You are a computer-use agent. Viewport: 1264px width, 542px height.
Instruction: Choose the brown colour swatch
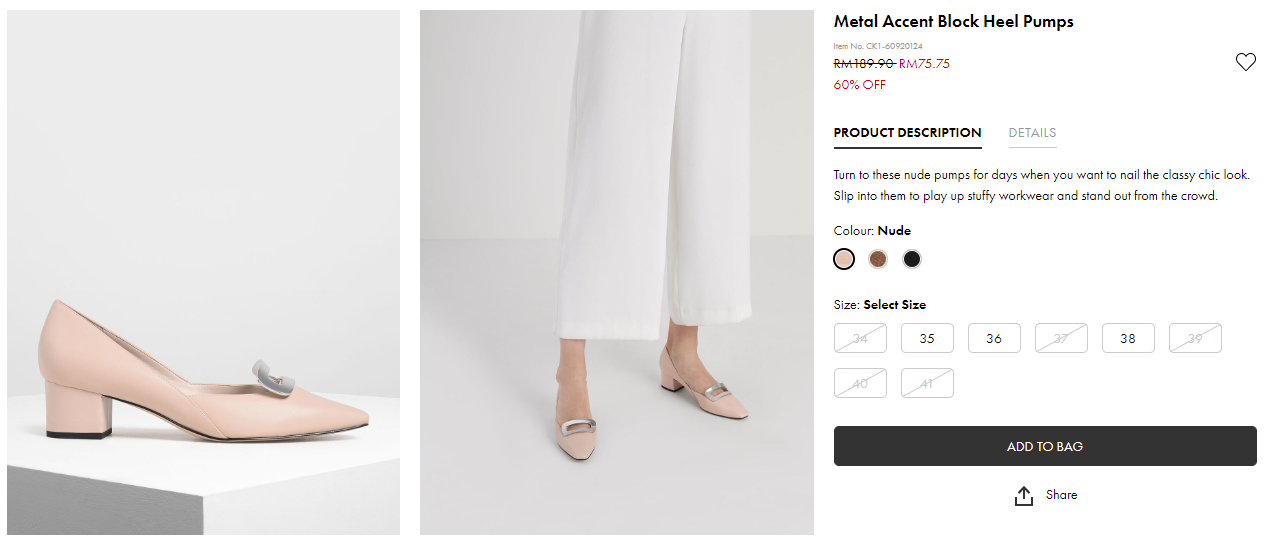pos(878,259)
